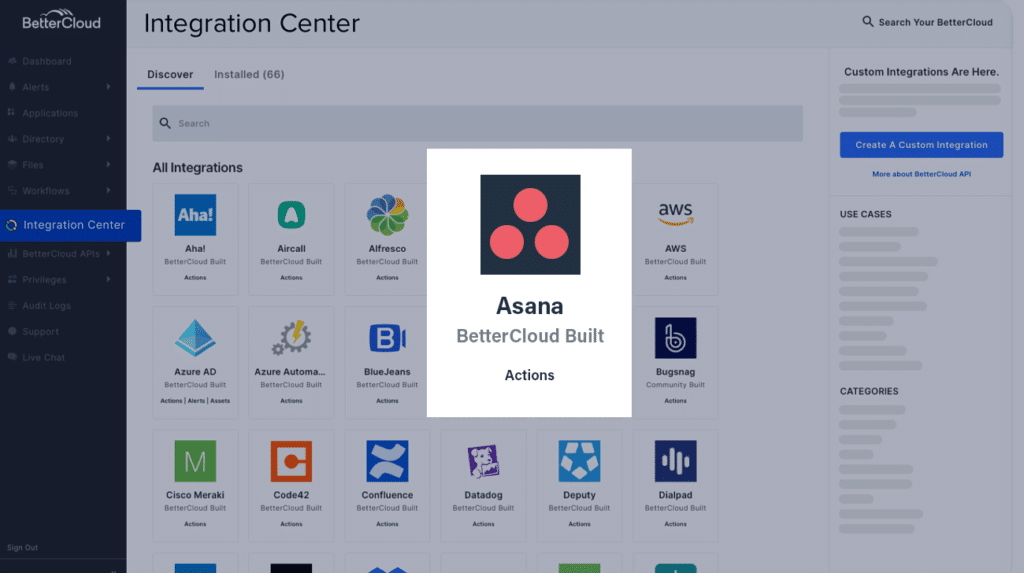This screenshot has height=573, width=1024.
Task: Click the magnifier icon in integrations search bar
Action: [165, 123]
